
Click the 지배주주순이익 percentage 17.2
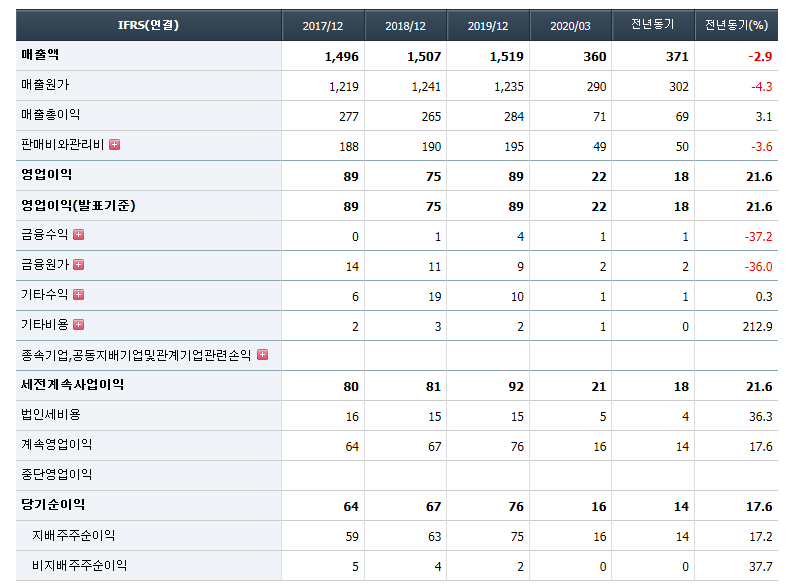point(760,537)
